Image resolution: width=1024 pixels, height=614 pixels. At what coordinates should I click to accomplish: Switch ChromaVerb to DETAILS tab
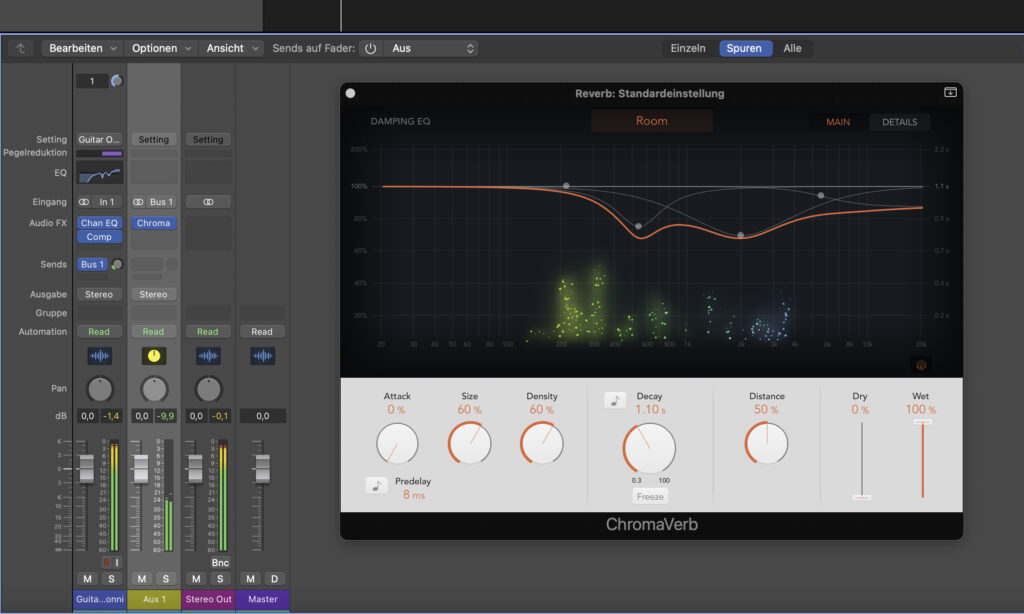pos(899,122)
